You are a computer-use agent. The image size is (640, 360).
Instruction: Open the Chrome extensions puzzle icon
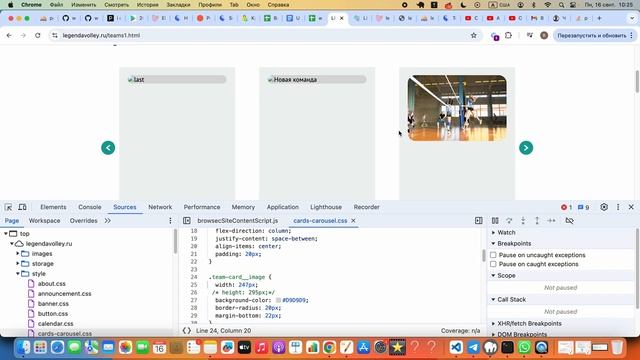coord(508,36)
